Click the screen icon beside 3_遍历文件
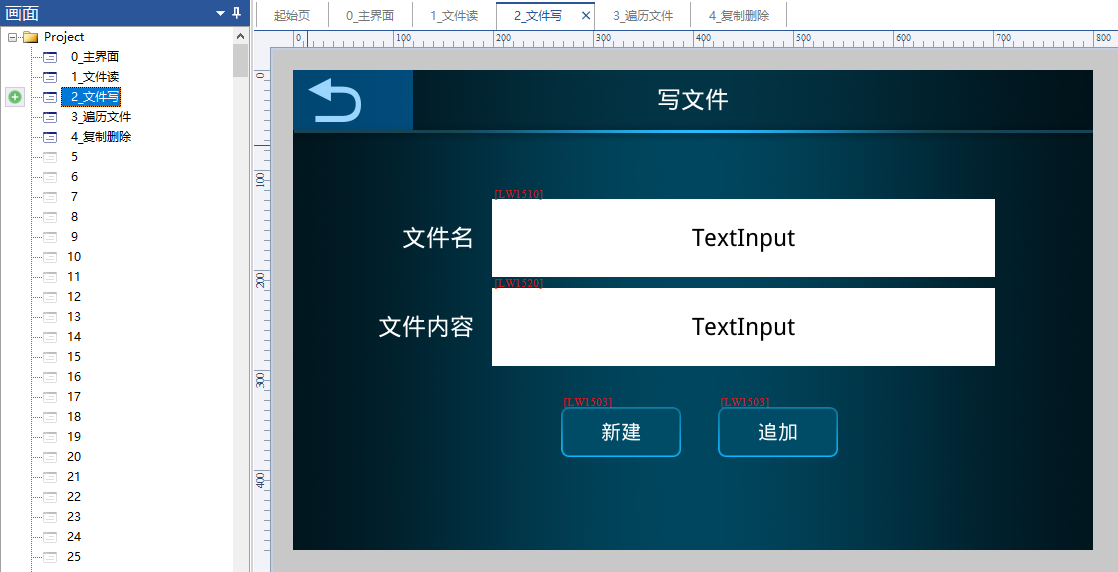The image size is (1118, 572). [x=50, y=117]
